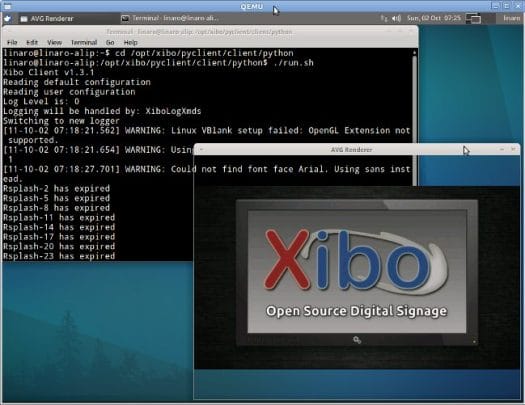Click 'Switching to new logger' line
525x405 pixels.
[x=61, y=121]
